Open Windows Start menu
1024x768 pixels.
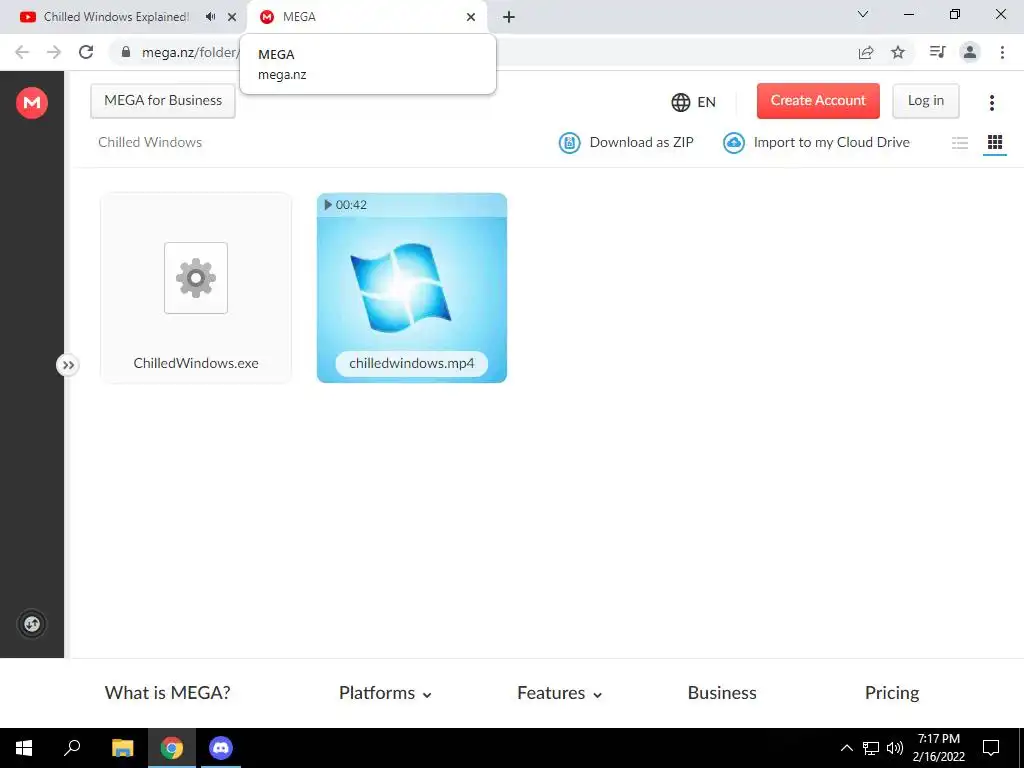[24, 748]
